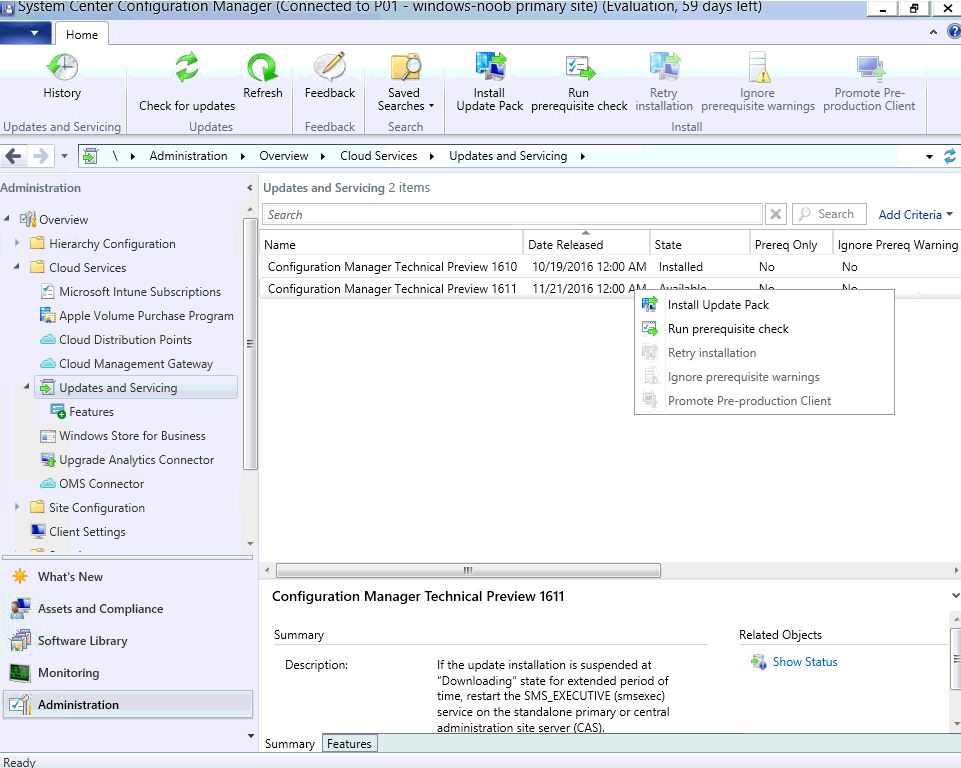Select the Home ribbon tab
Viewport: 961px width, 768px height.
(x=82, y=34)
